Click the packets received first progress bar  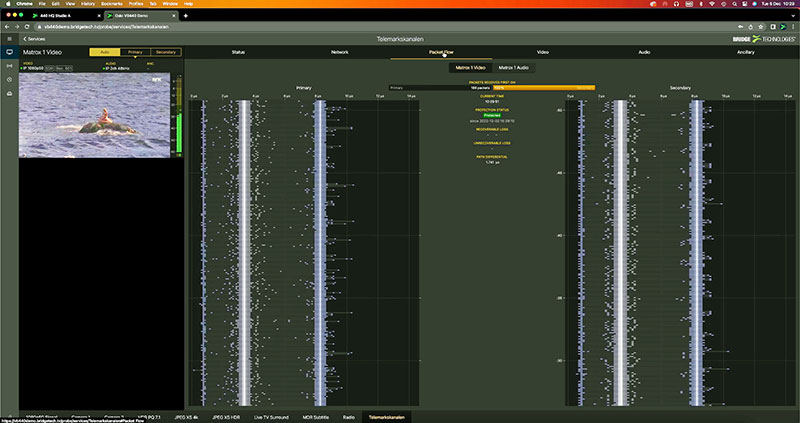pos(492,88)
